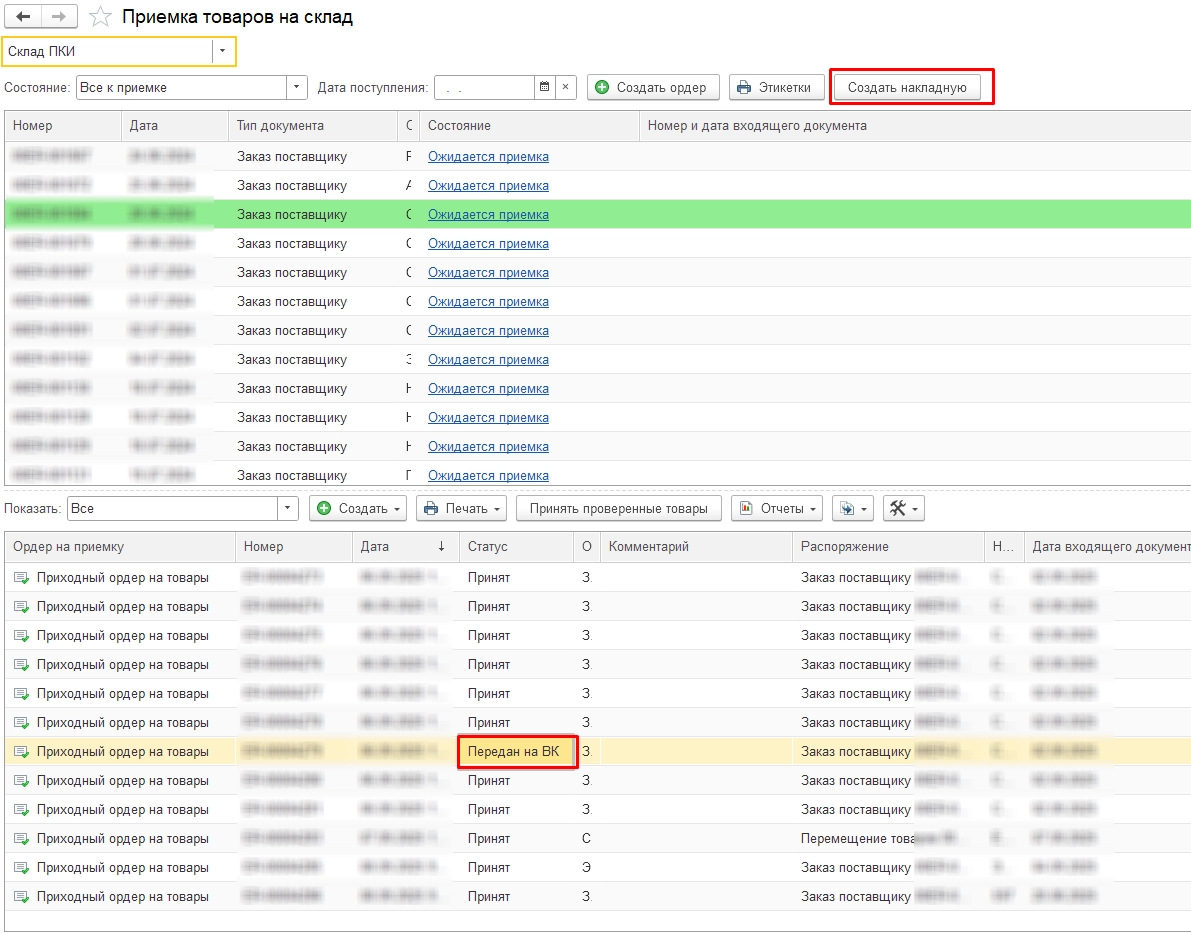Click into the Дата поступления date field
The width and height of the screenshot is (1191, 935).
(x=485, y=87)
